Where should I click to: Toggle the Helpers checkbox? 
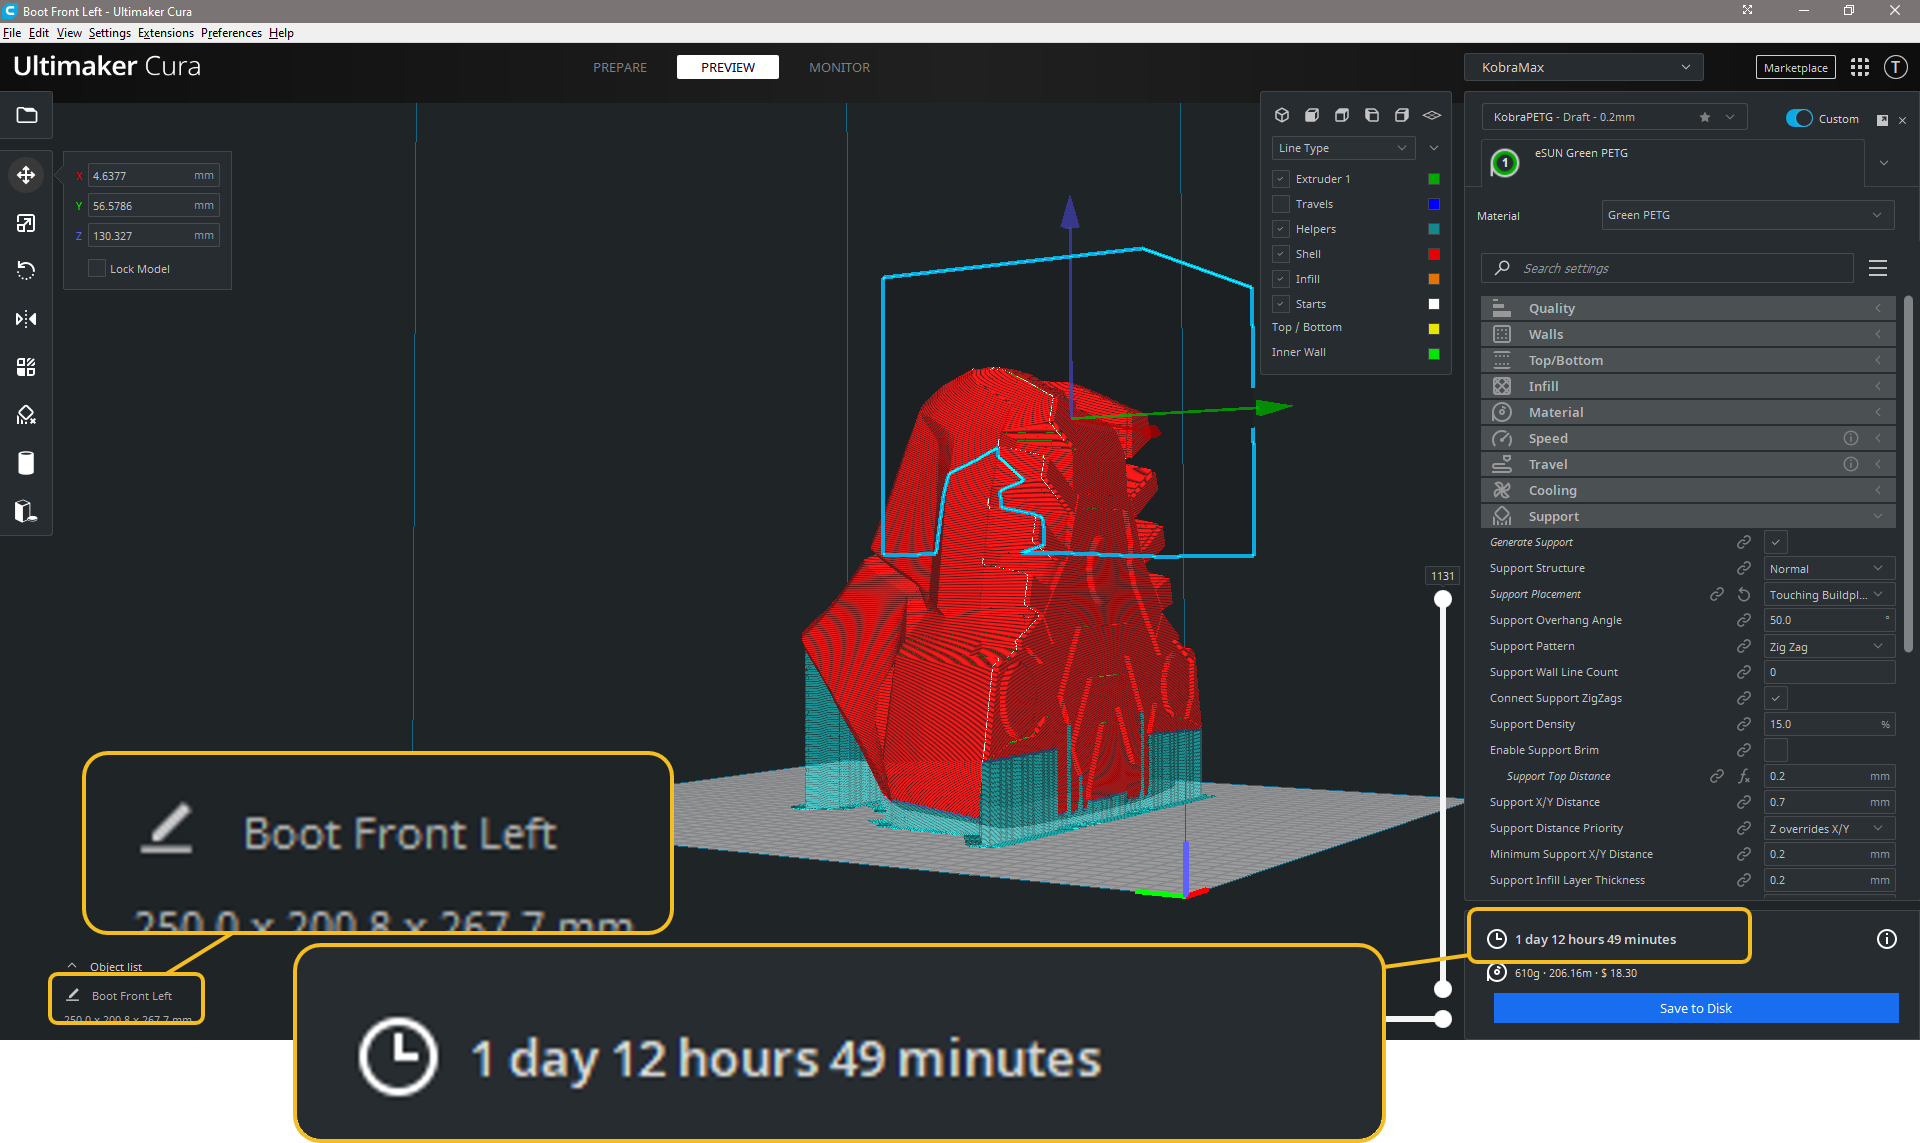1280,229
